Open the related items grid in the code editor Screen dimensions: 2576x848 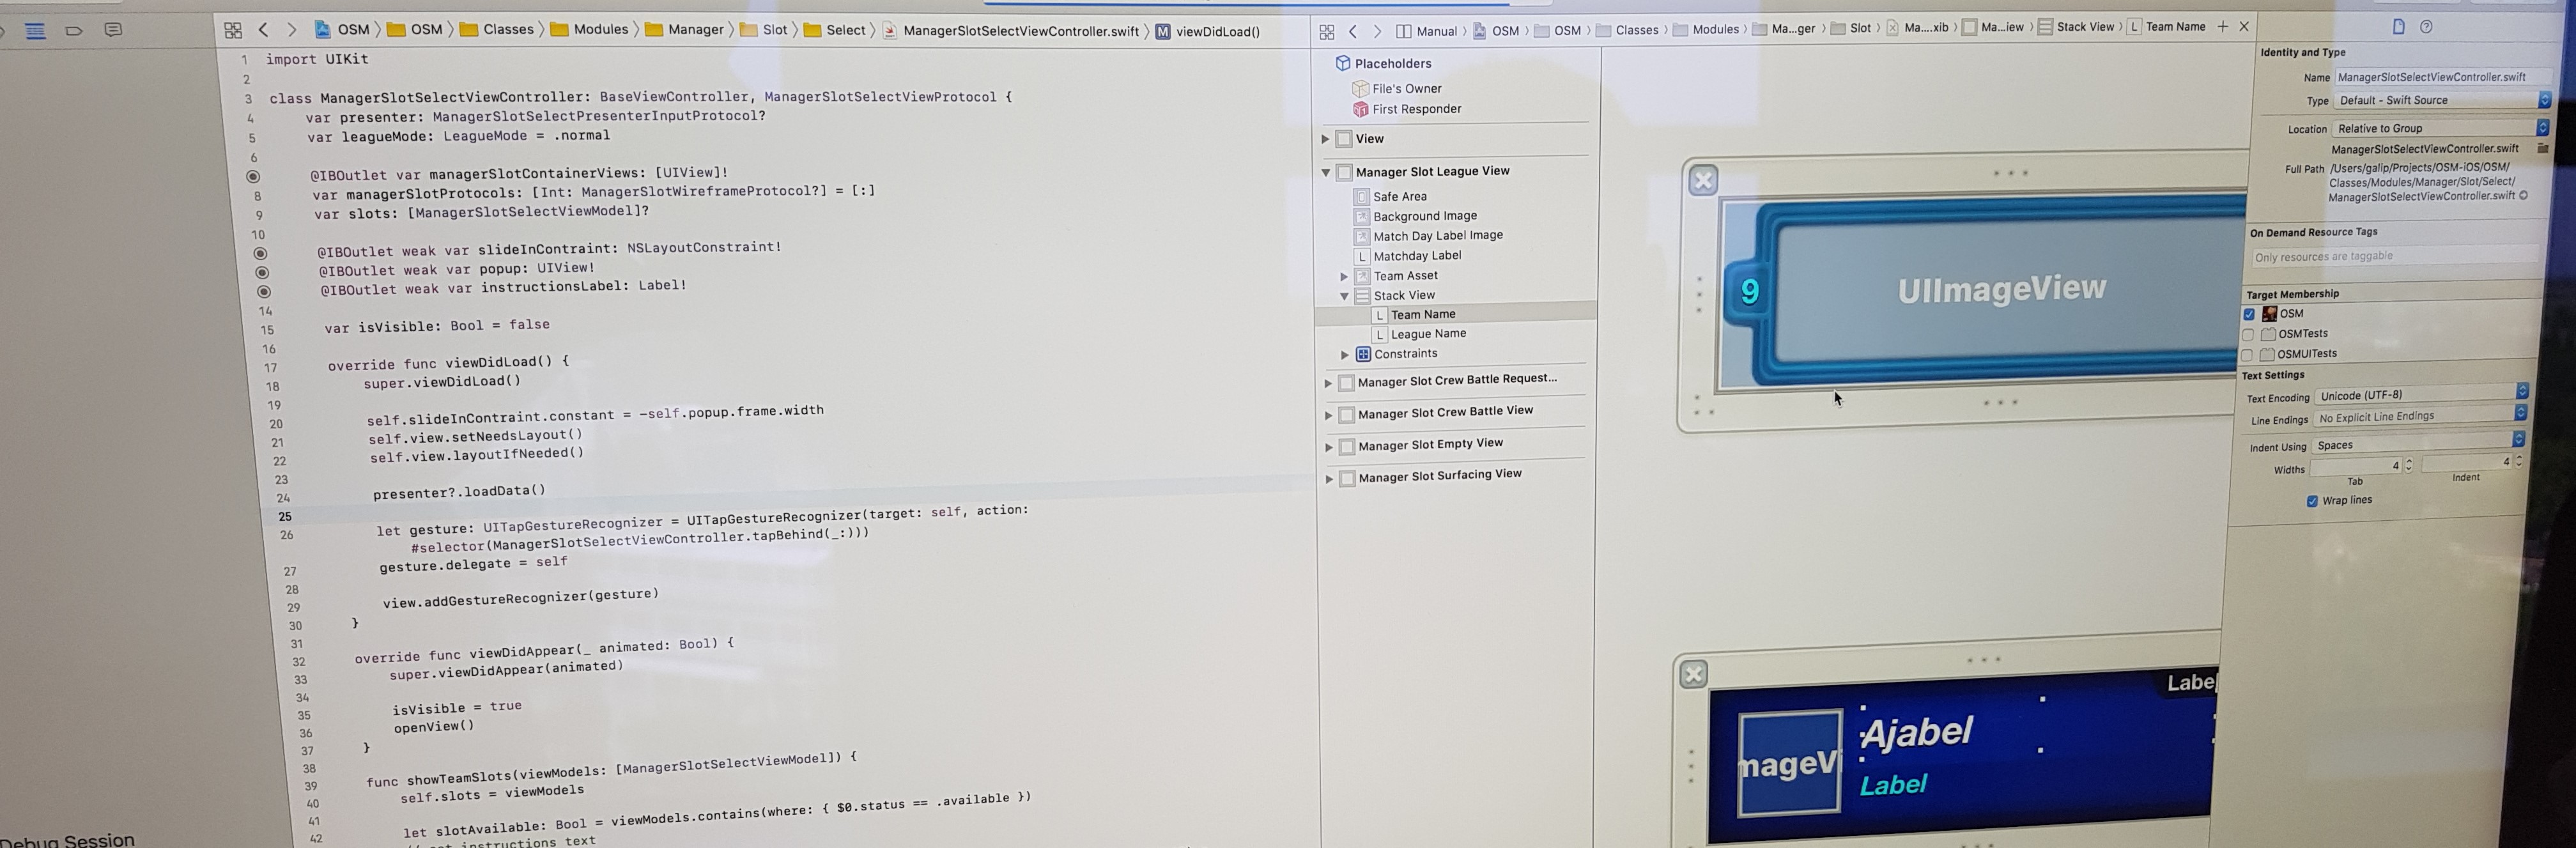233,30
